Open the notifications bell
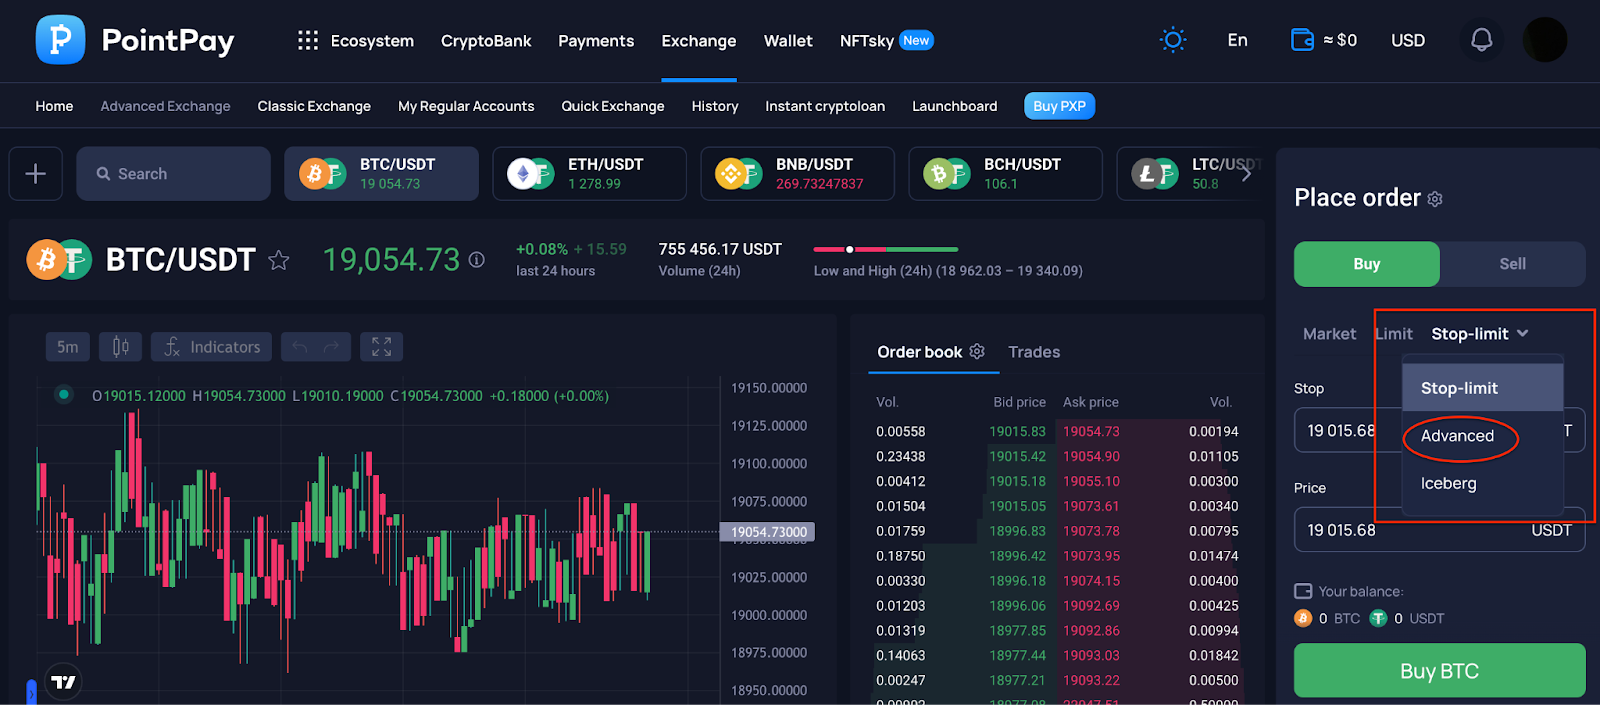1600x705 pixels. click(x=1481, y=40)
